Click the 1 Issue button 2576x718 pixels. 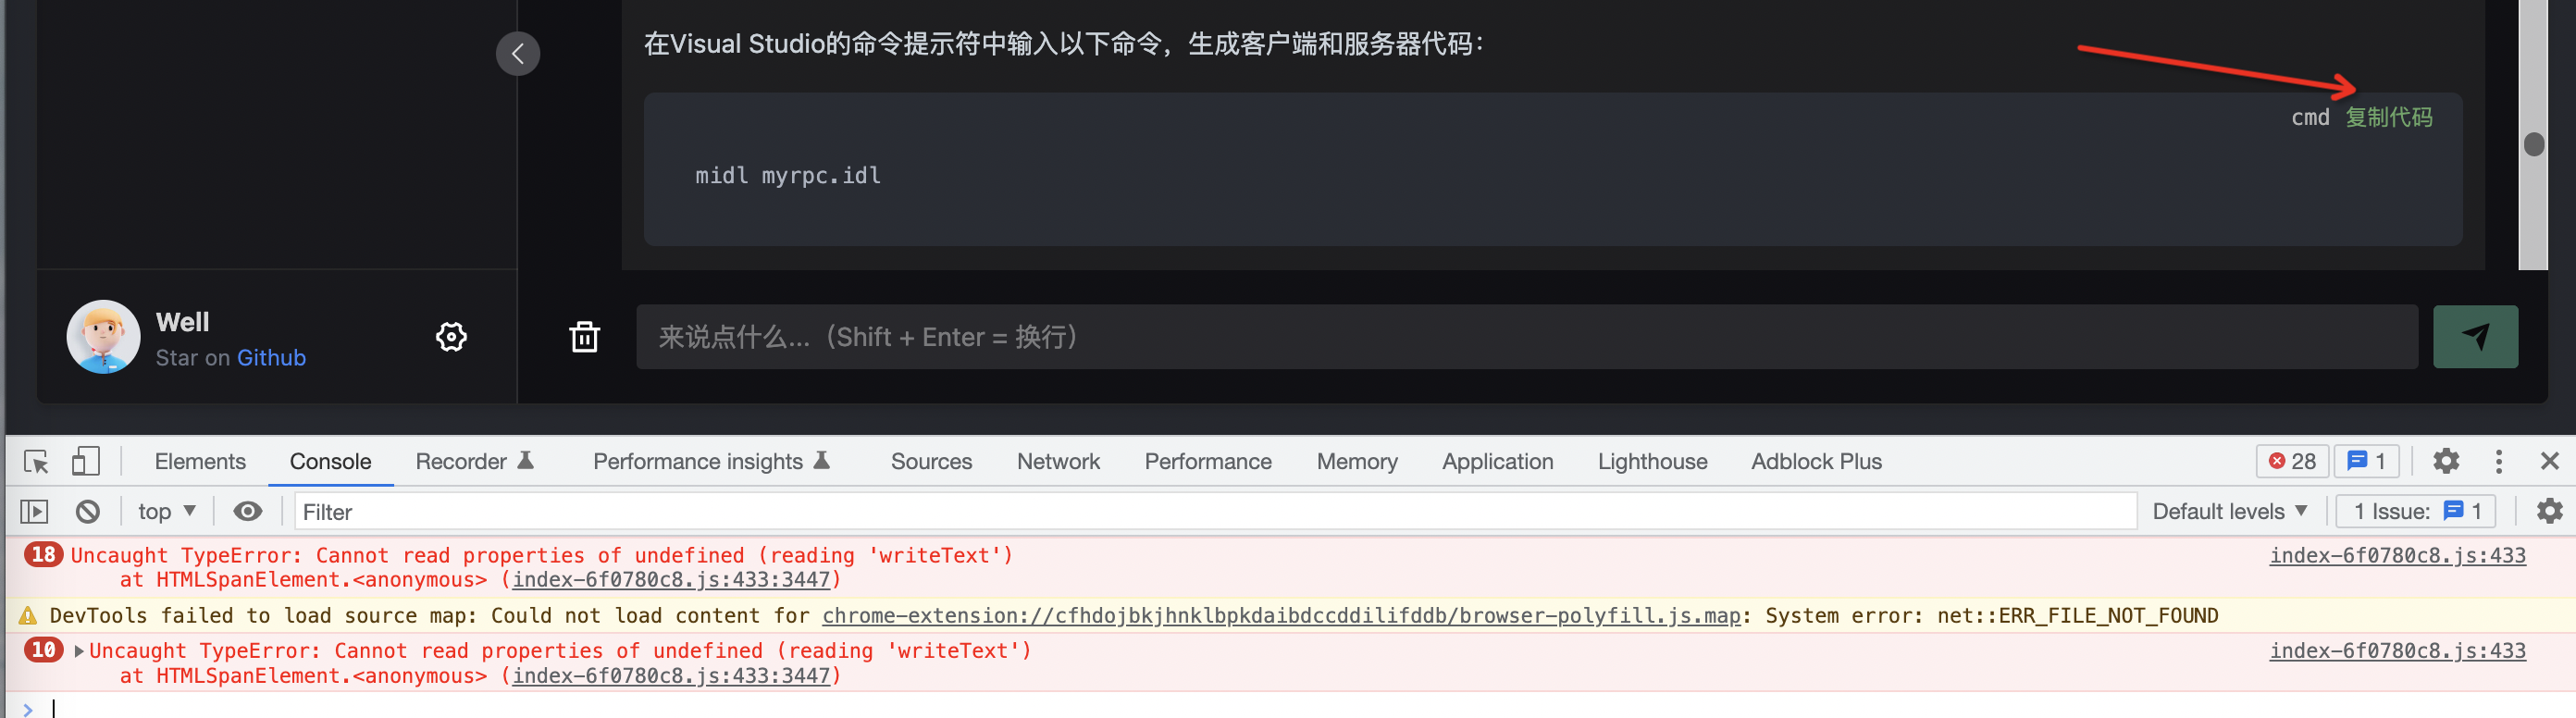point(2415,512)
